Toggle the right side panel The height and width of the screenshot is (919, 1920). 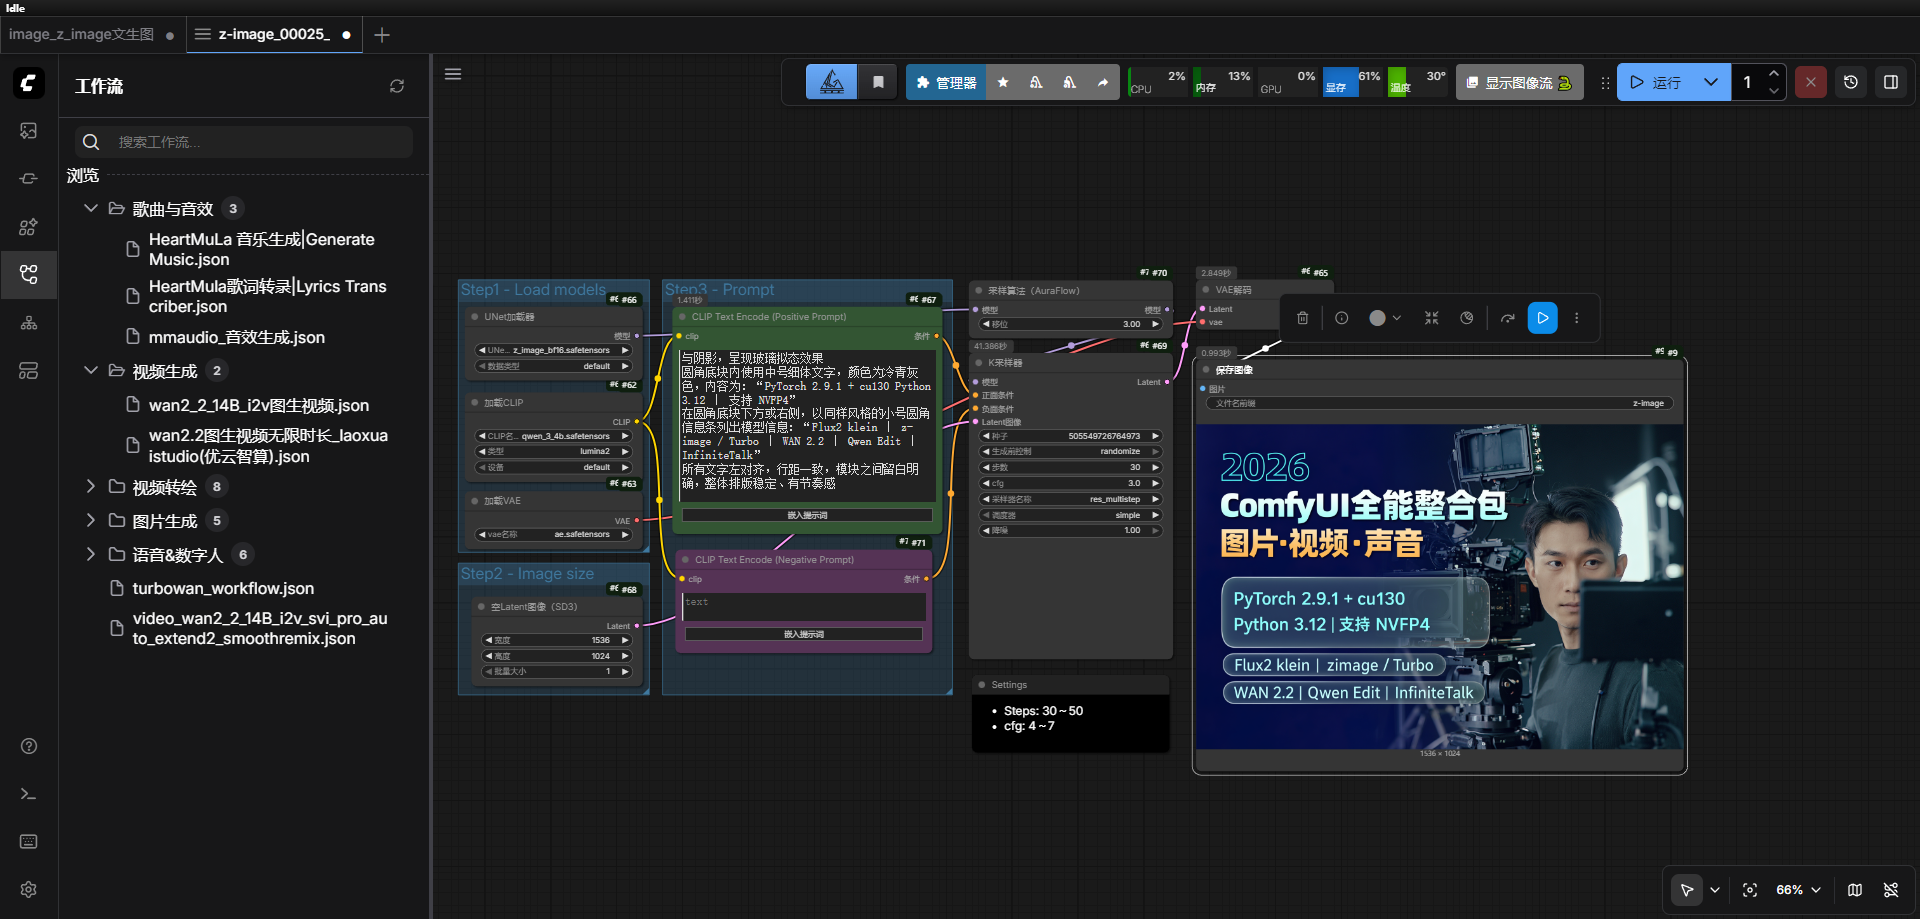coord(1891,82)
